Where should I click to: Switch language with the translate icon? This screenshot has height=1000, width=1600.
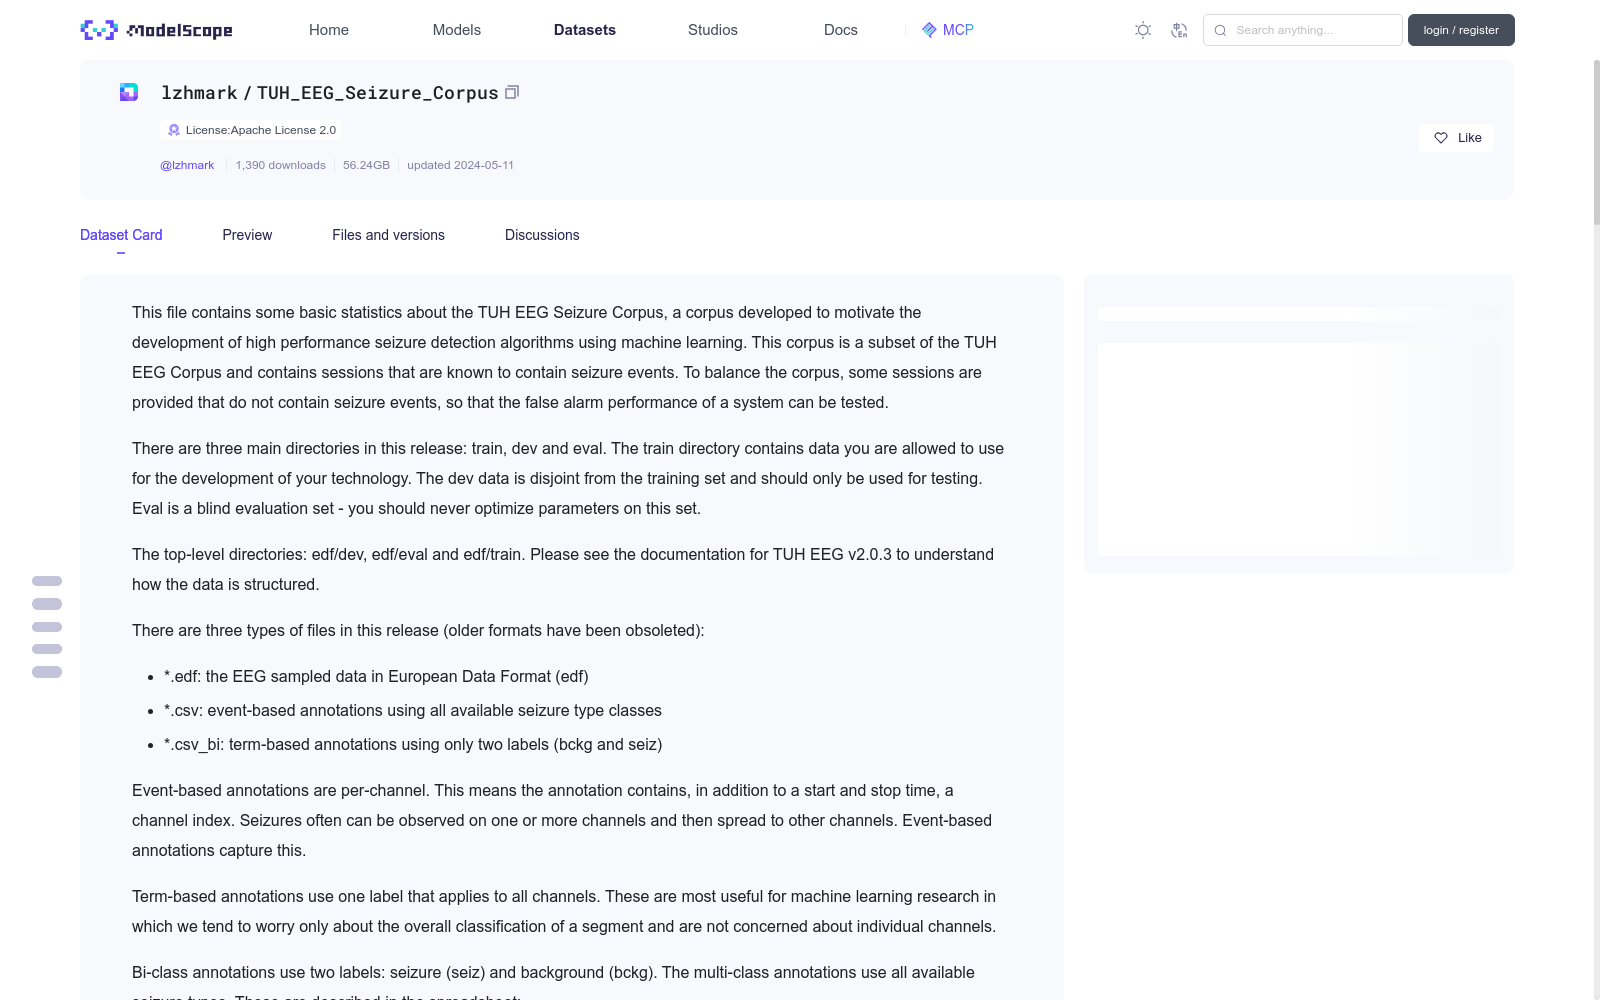[x=1179, y=30]
